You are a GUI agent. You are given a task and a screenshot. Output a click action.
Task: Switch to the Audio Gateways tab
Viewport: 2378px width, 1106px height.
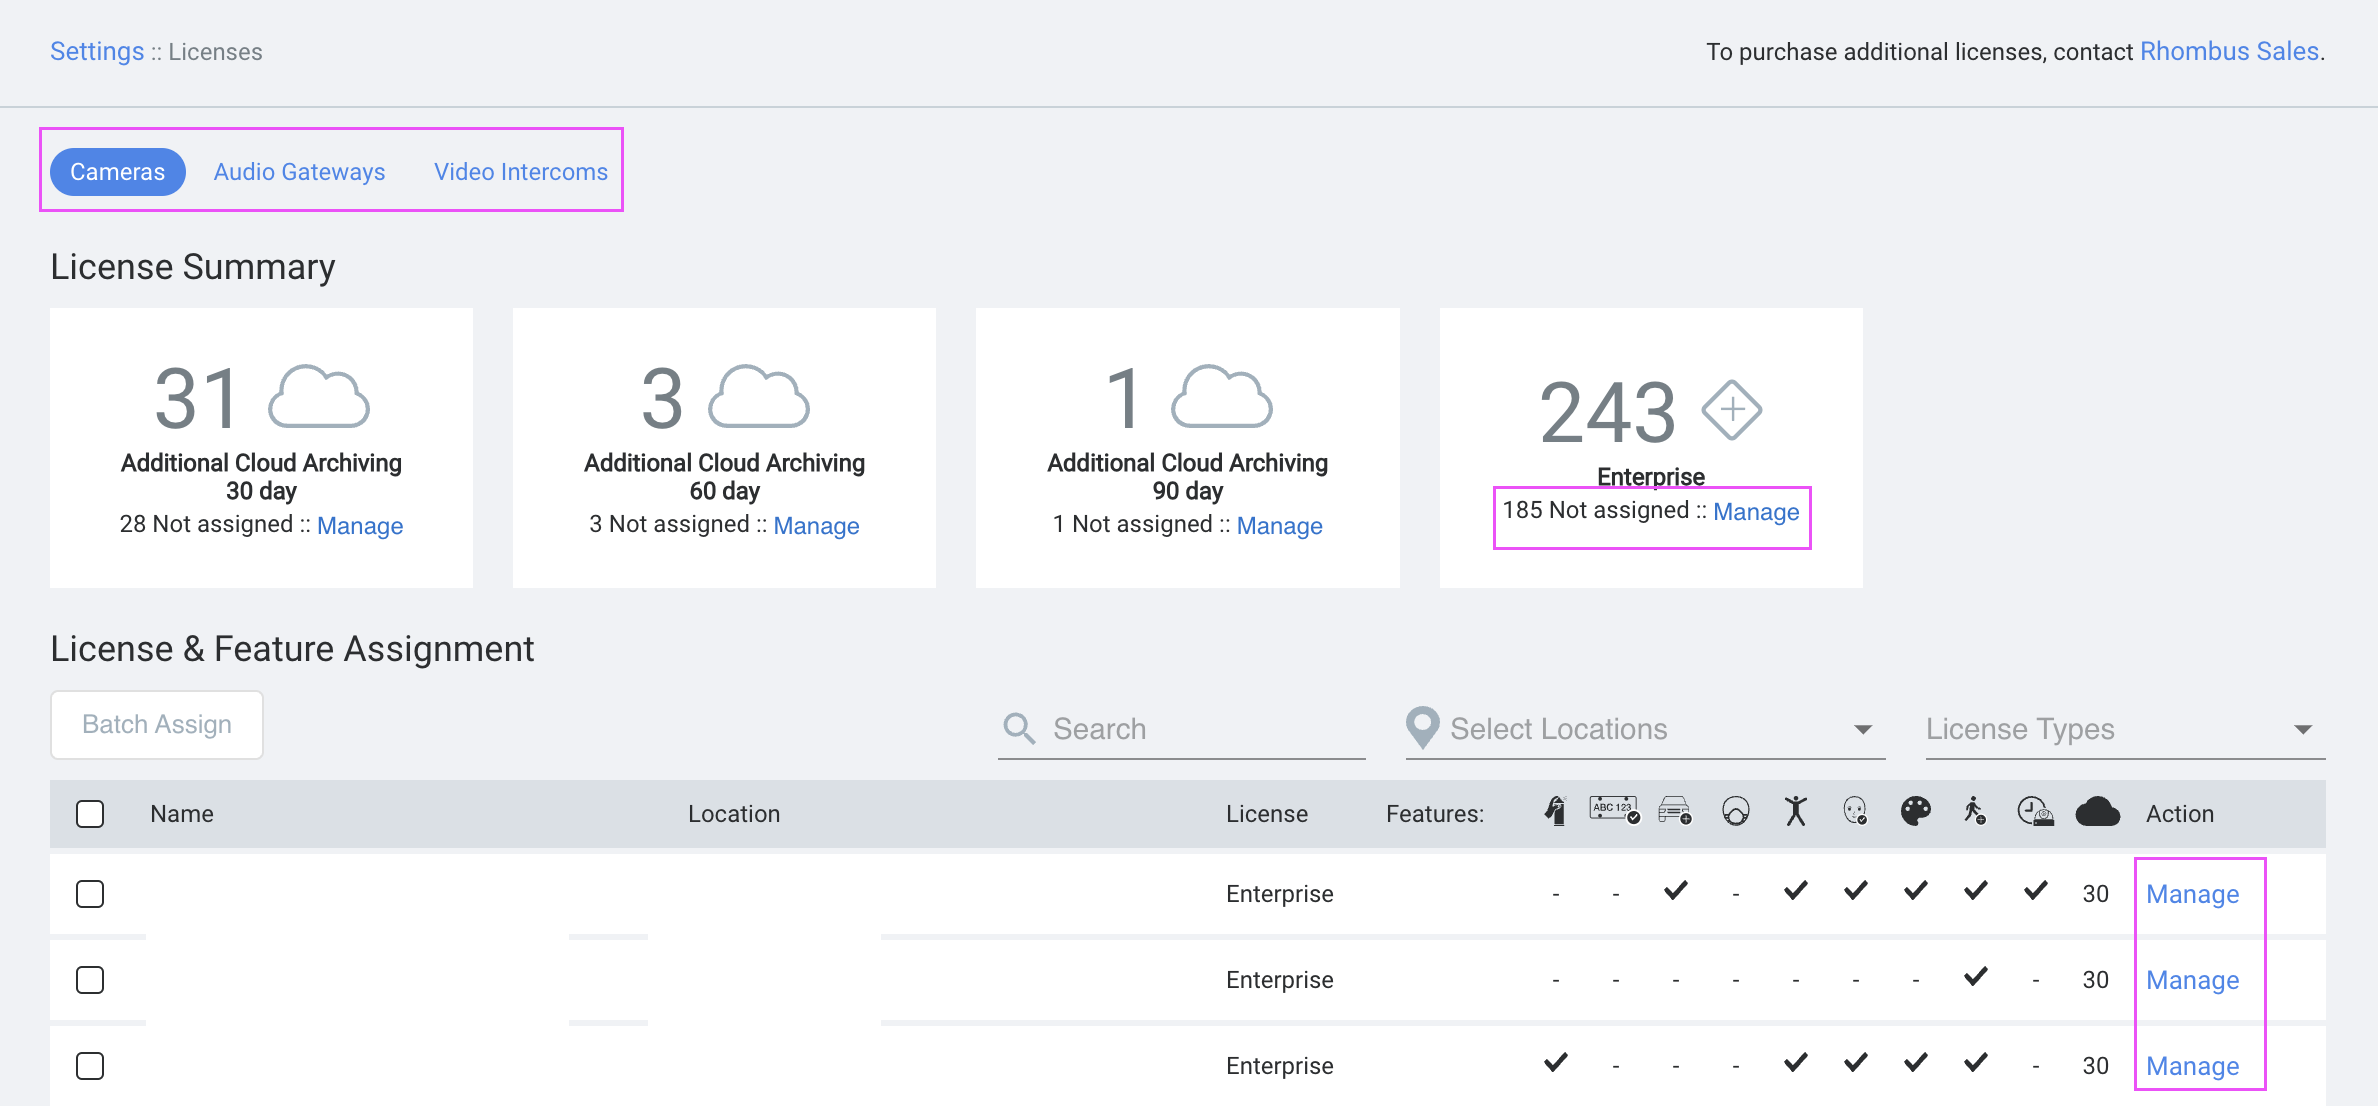coord(299,172)
